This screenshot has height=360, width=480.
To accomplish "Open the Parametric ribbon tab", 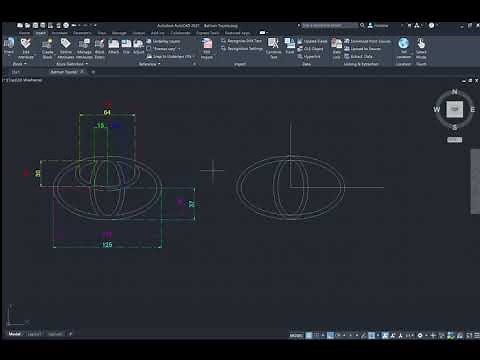I will click(x=82, y=33).
